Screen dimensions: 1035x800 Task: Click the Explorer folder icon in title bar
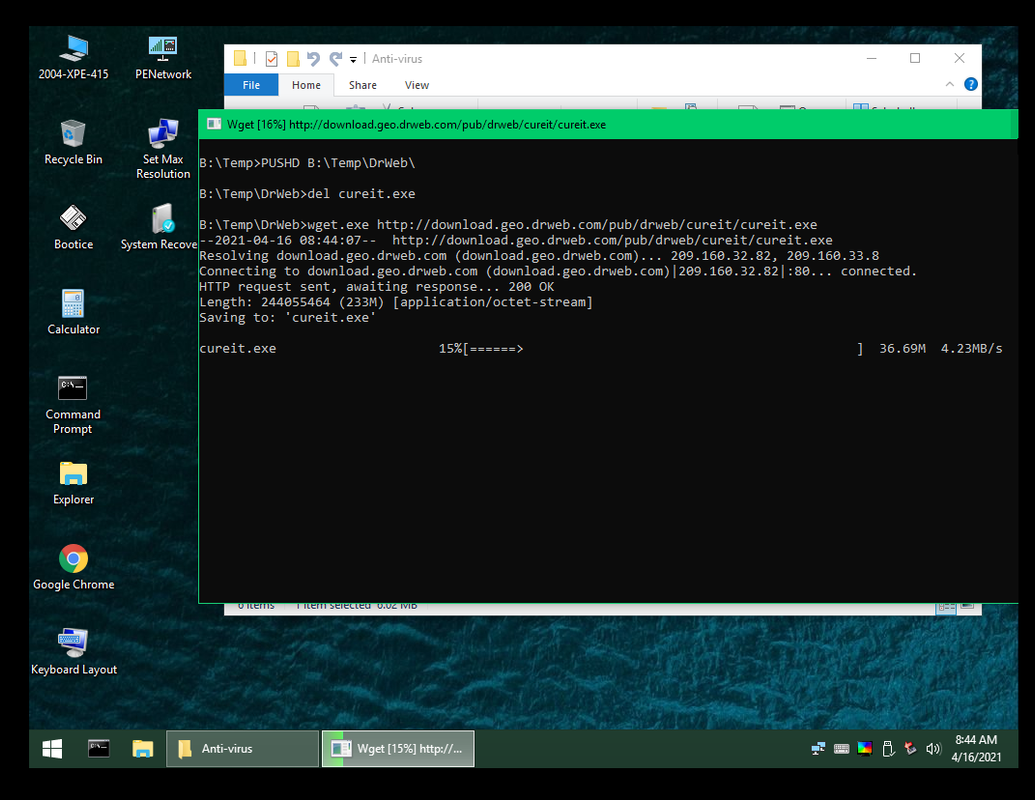point(240,59)
